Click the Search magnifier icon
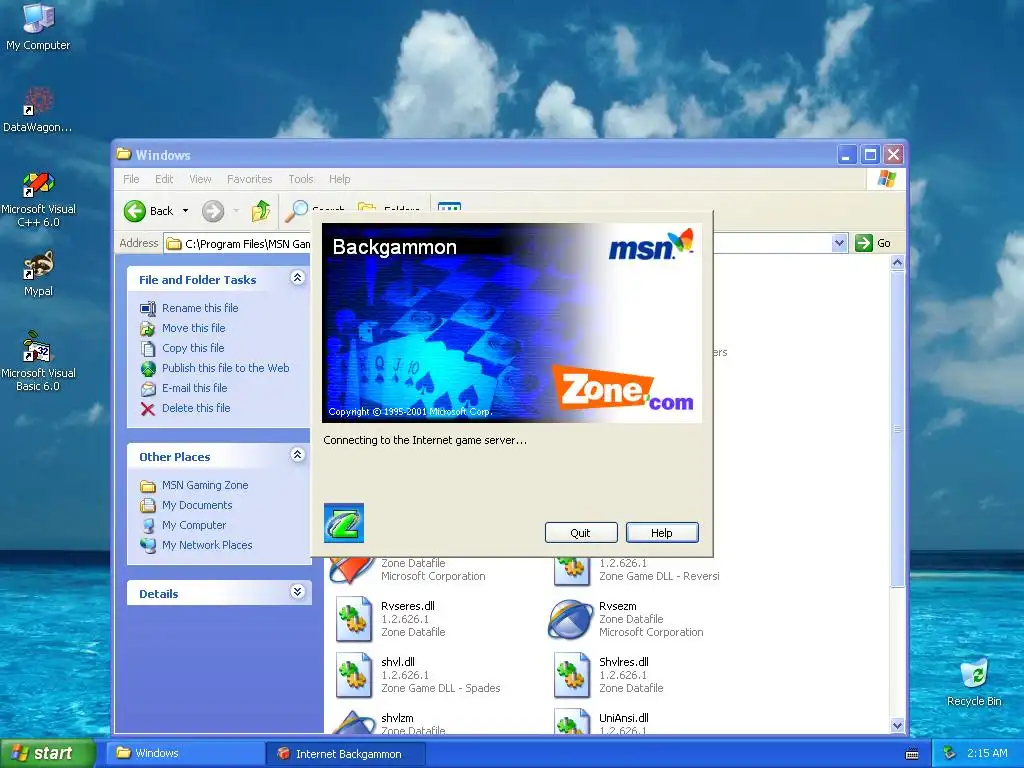Screen dimensions: 1024x768 point(296,210)
